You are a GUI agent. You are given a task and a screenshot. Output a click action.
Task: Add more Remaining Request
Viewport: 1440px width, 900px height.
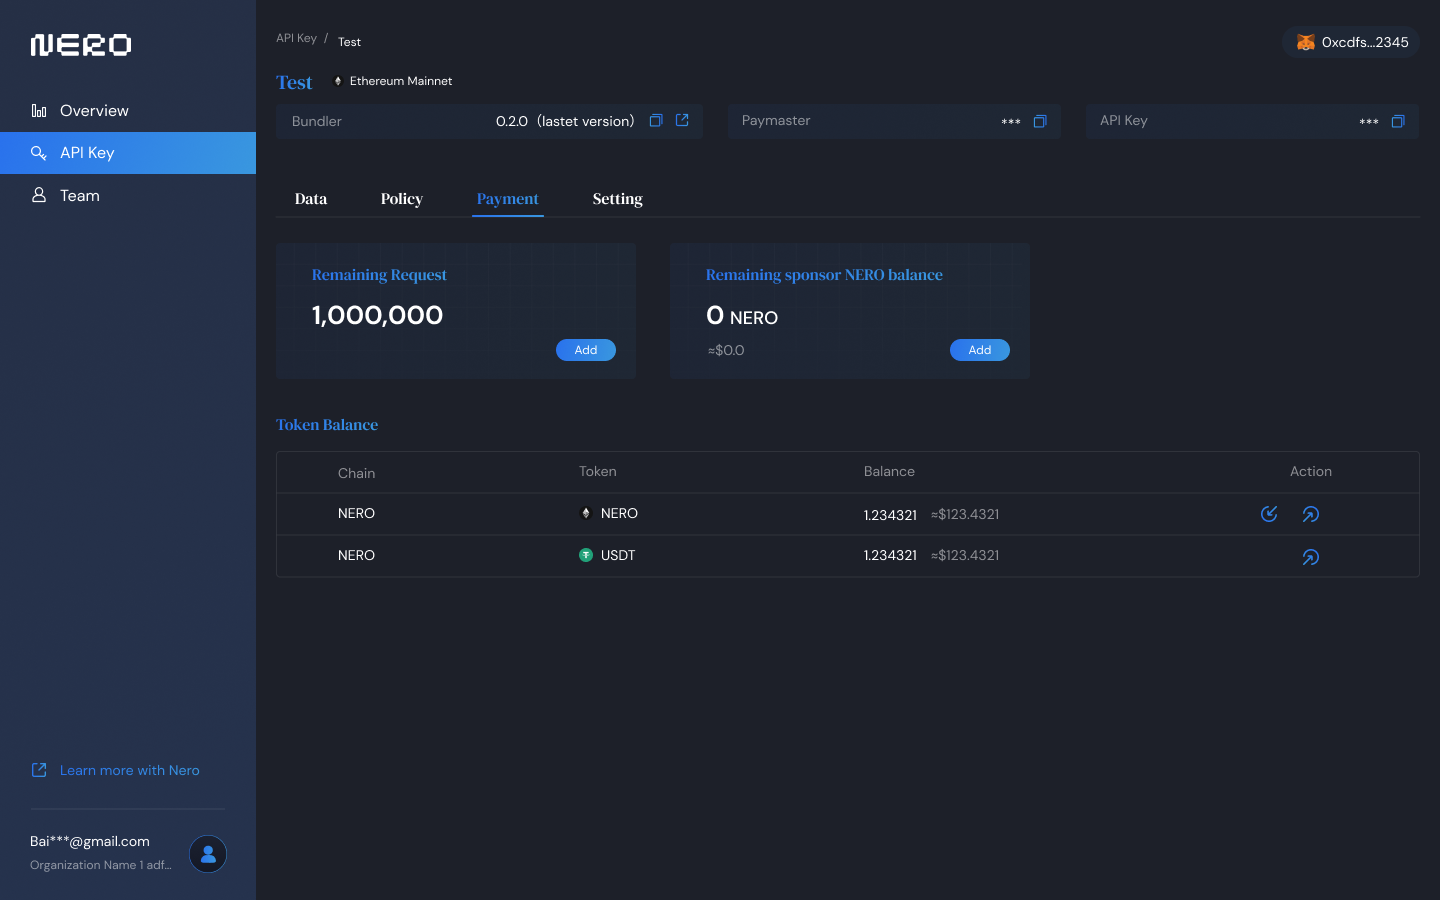[586, 350]
